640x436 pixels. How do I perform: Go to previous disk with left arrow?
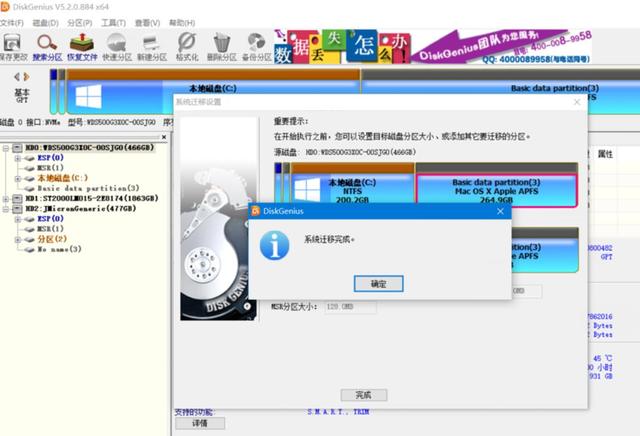tap(17, 76)
